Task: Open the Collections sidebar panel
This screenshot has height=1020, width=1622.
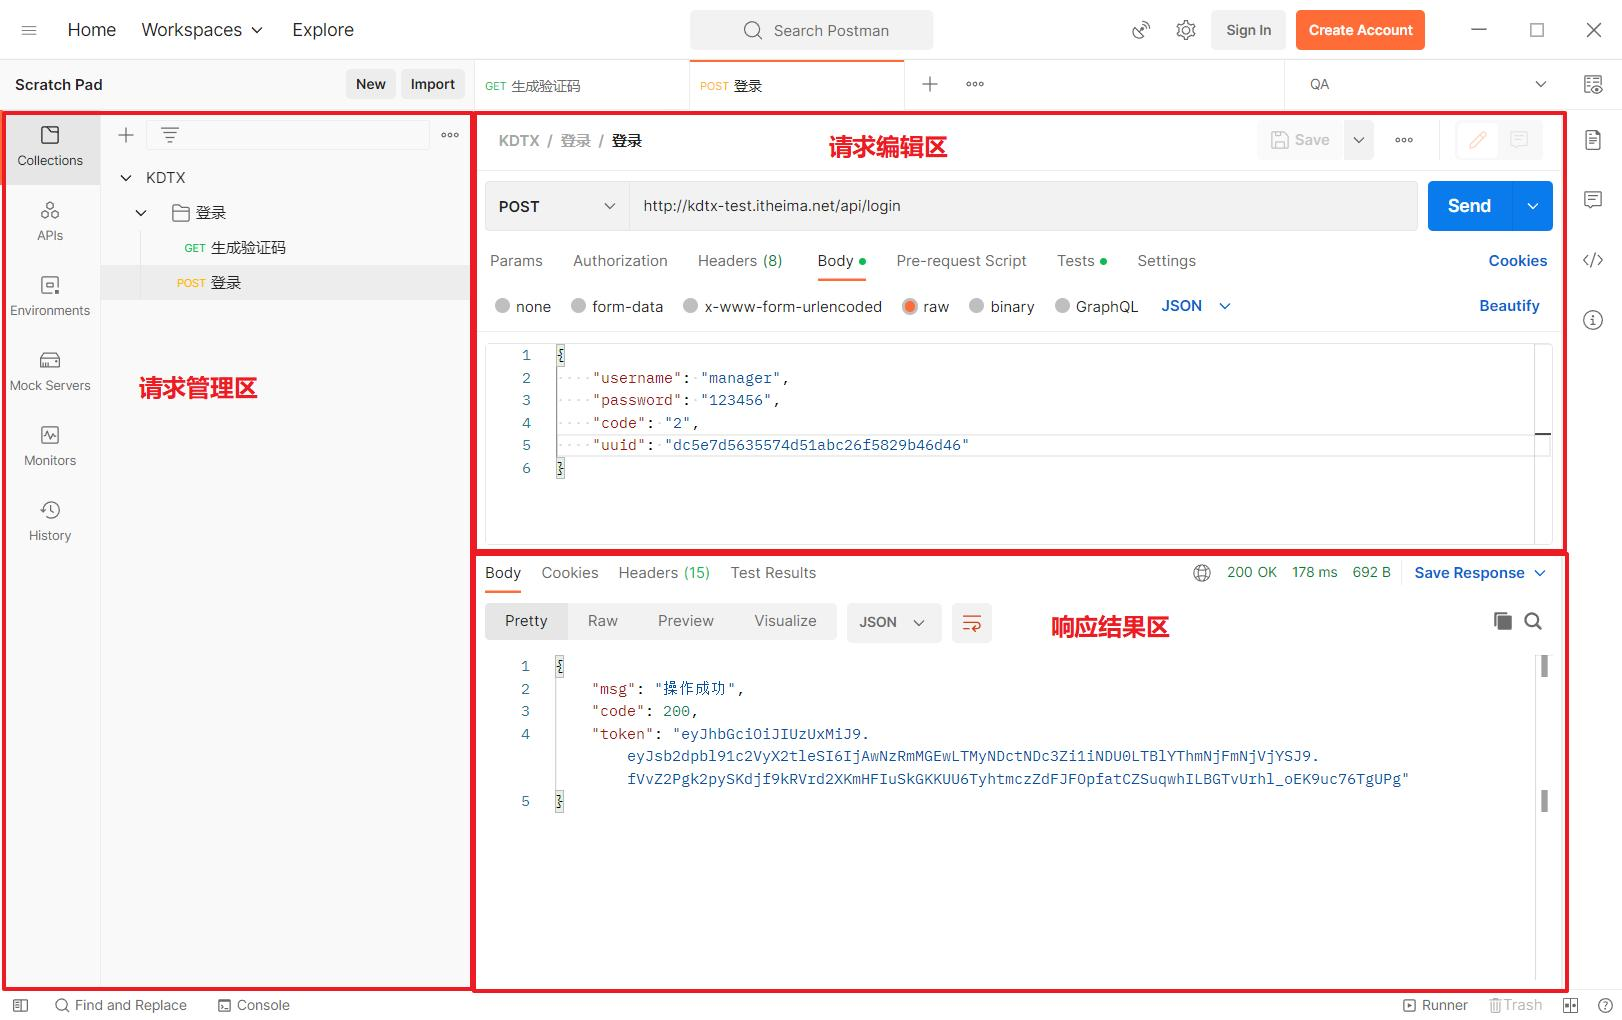Action: coord(50,146)
